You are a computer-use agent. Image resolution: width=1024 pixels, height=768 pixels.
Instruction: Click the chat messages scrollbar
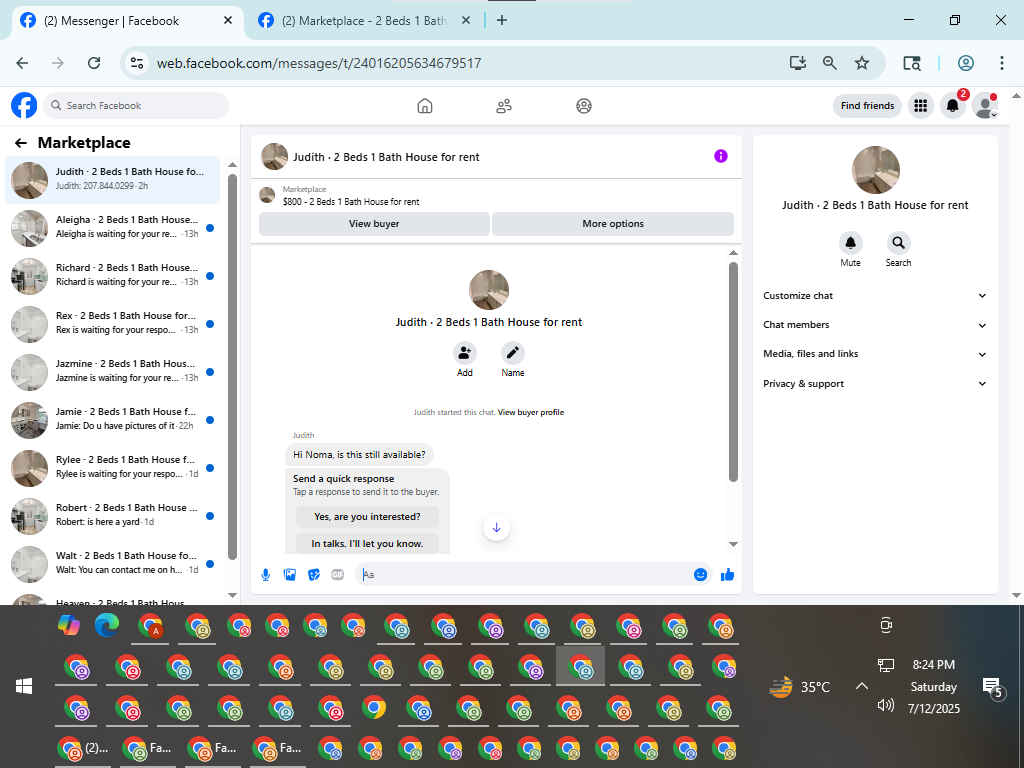point(733,372)
